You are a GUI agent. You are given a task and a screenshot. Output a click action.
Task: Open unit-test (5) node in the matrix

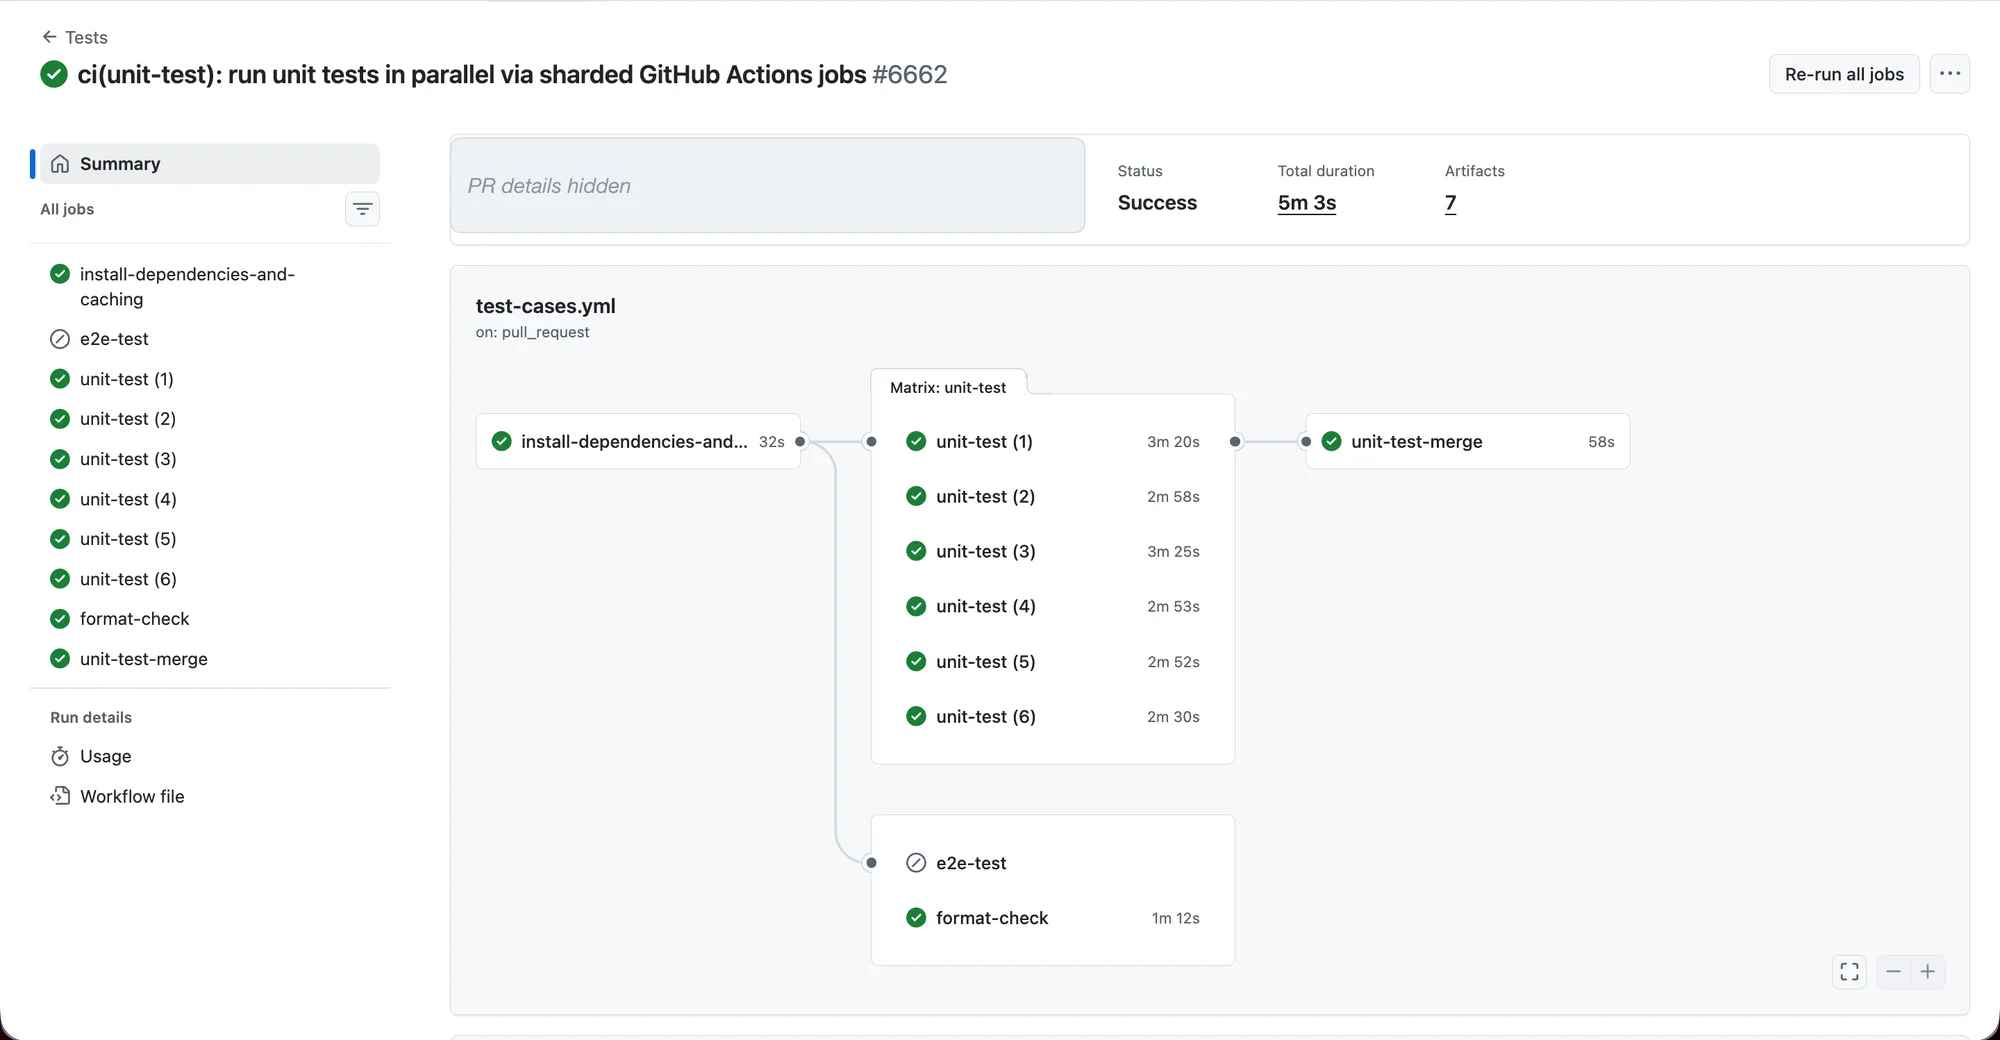point(1053,661)
